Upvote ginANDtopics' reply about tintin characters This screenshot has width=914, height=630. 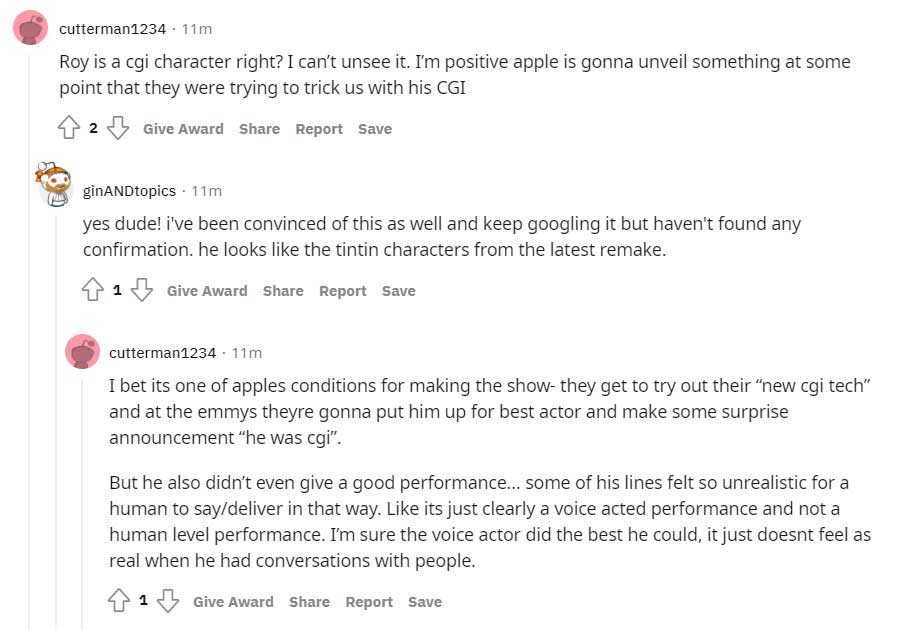pos(93,290)
